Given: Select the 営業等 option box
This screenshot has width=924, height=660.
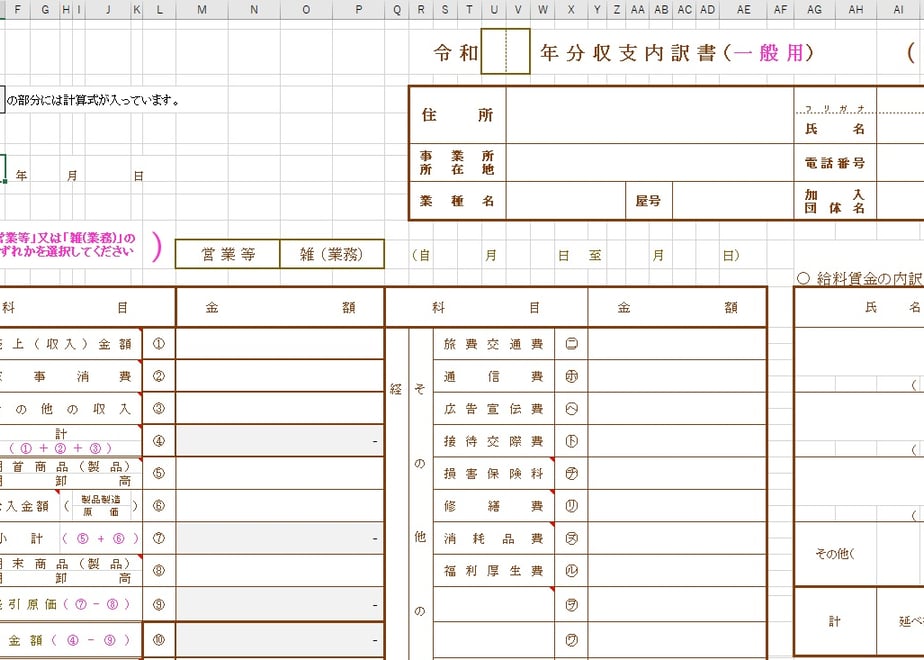Looking at the screenshot, I should 227,254.
